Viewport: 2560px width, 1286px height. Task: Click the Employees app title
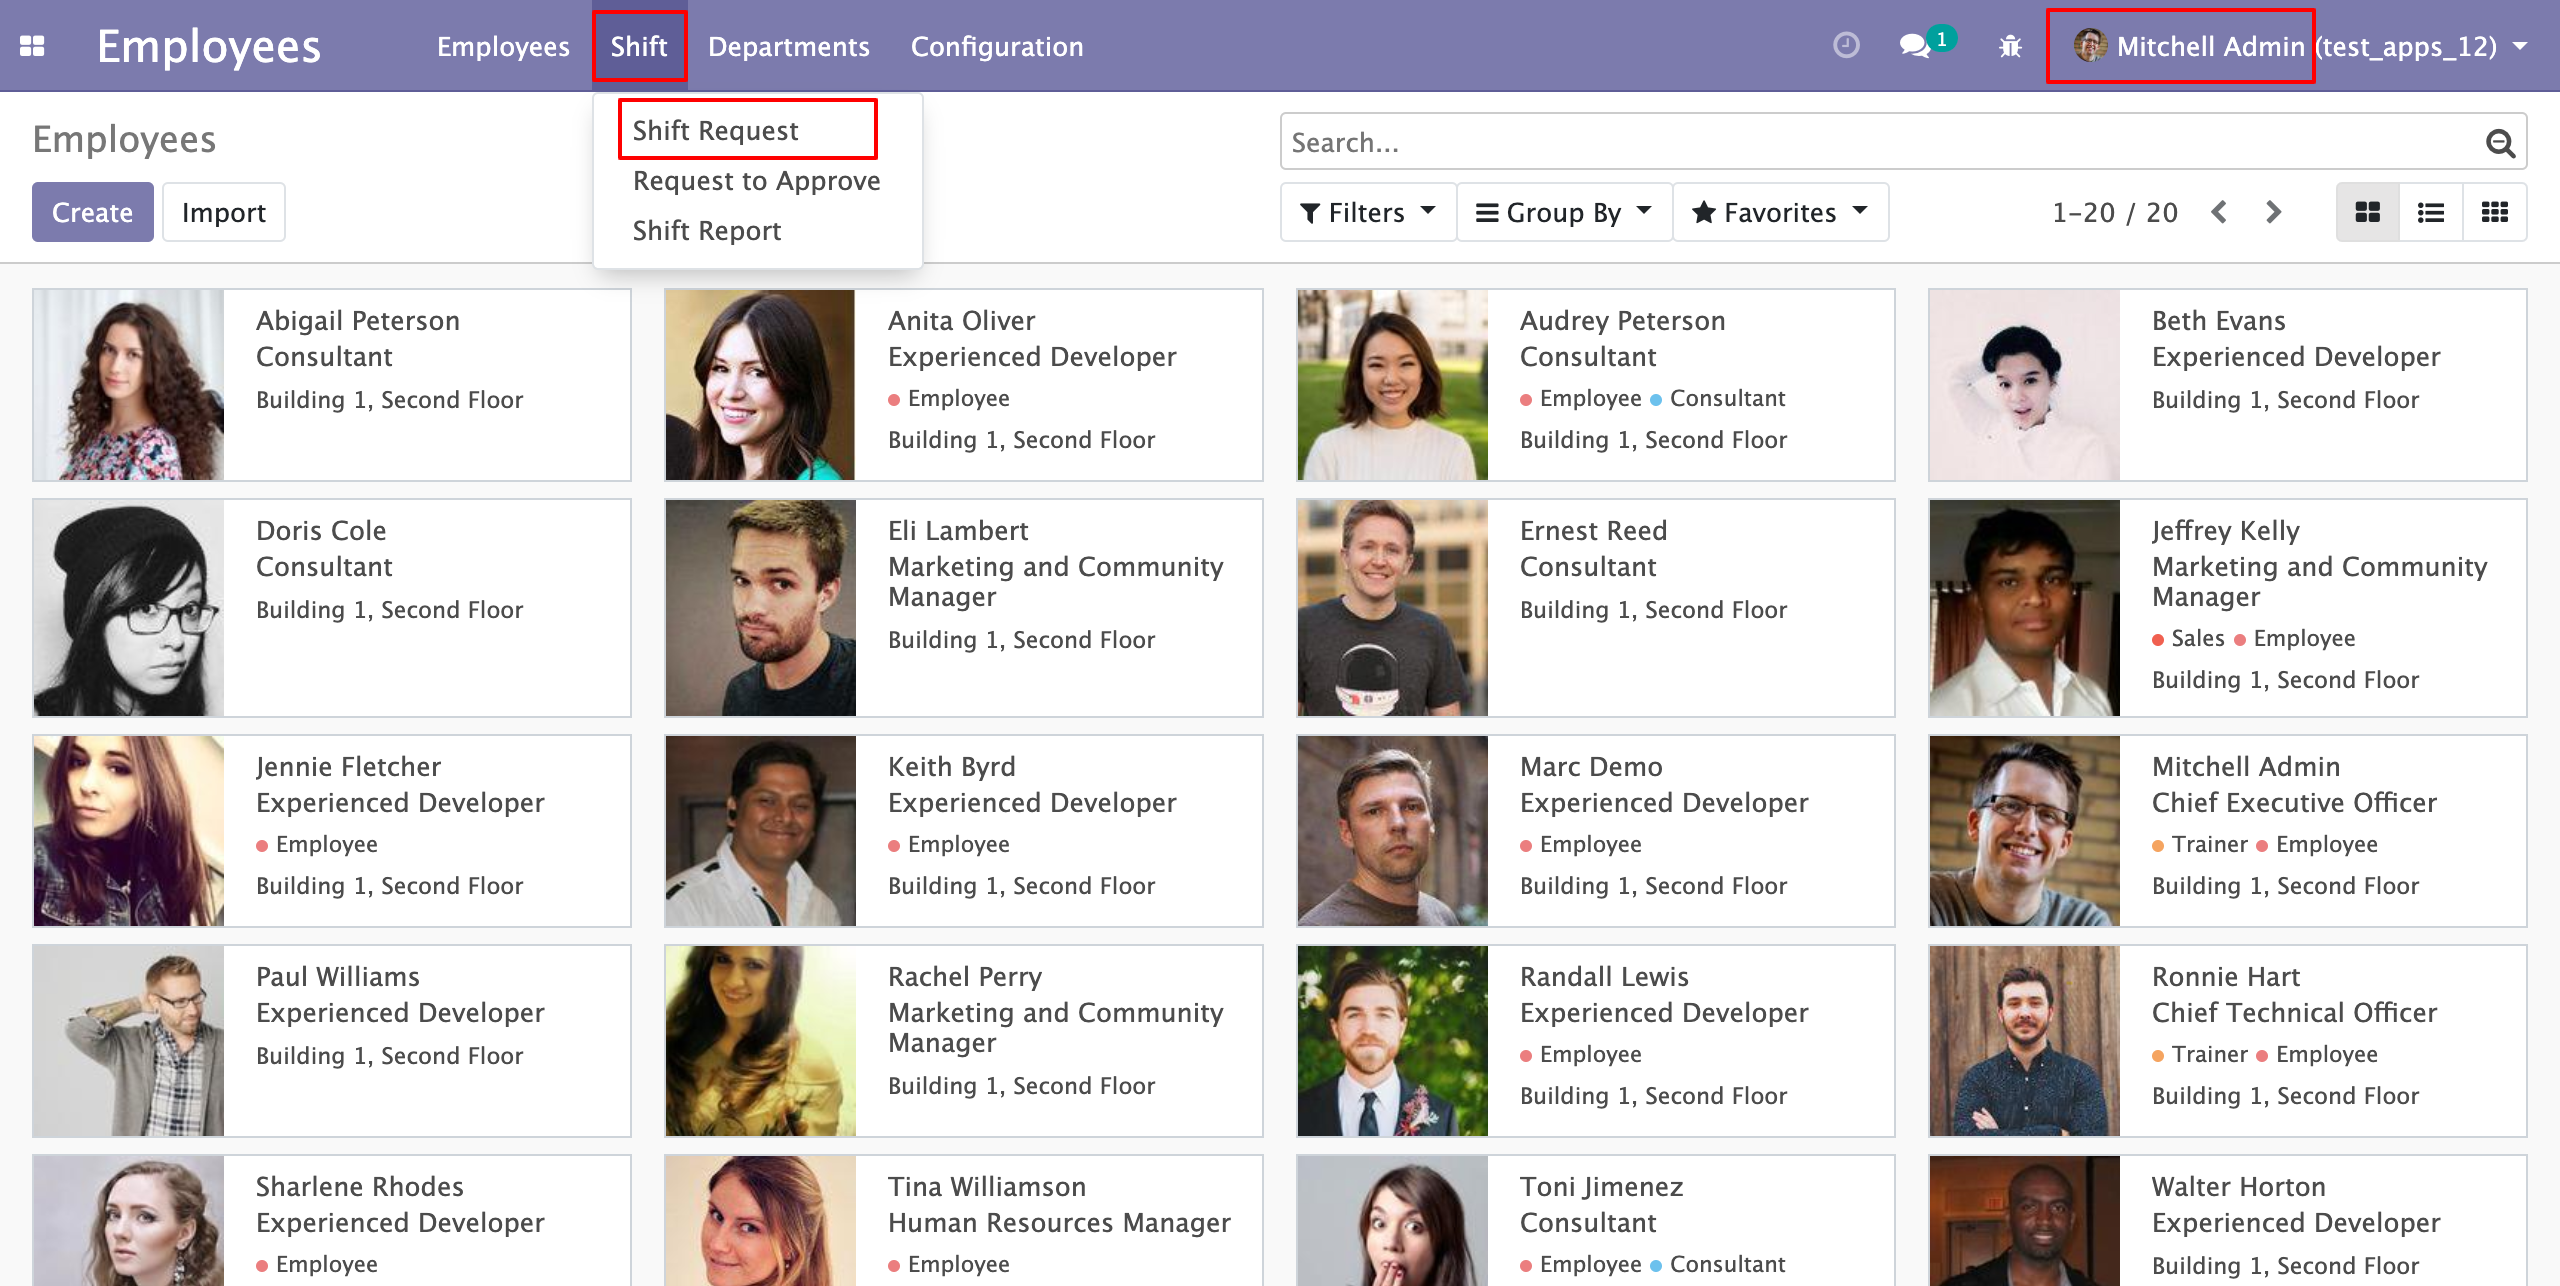click(x=208, y=46)
